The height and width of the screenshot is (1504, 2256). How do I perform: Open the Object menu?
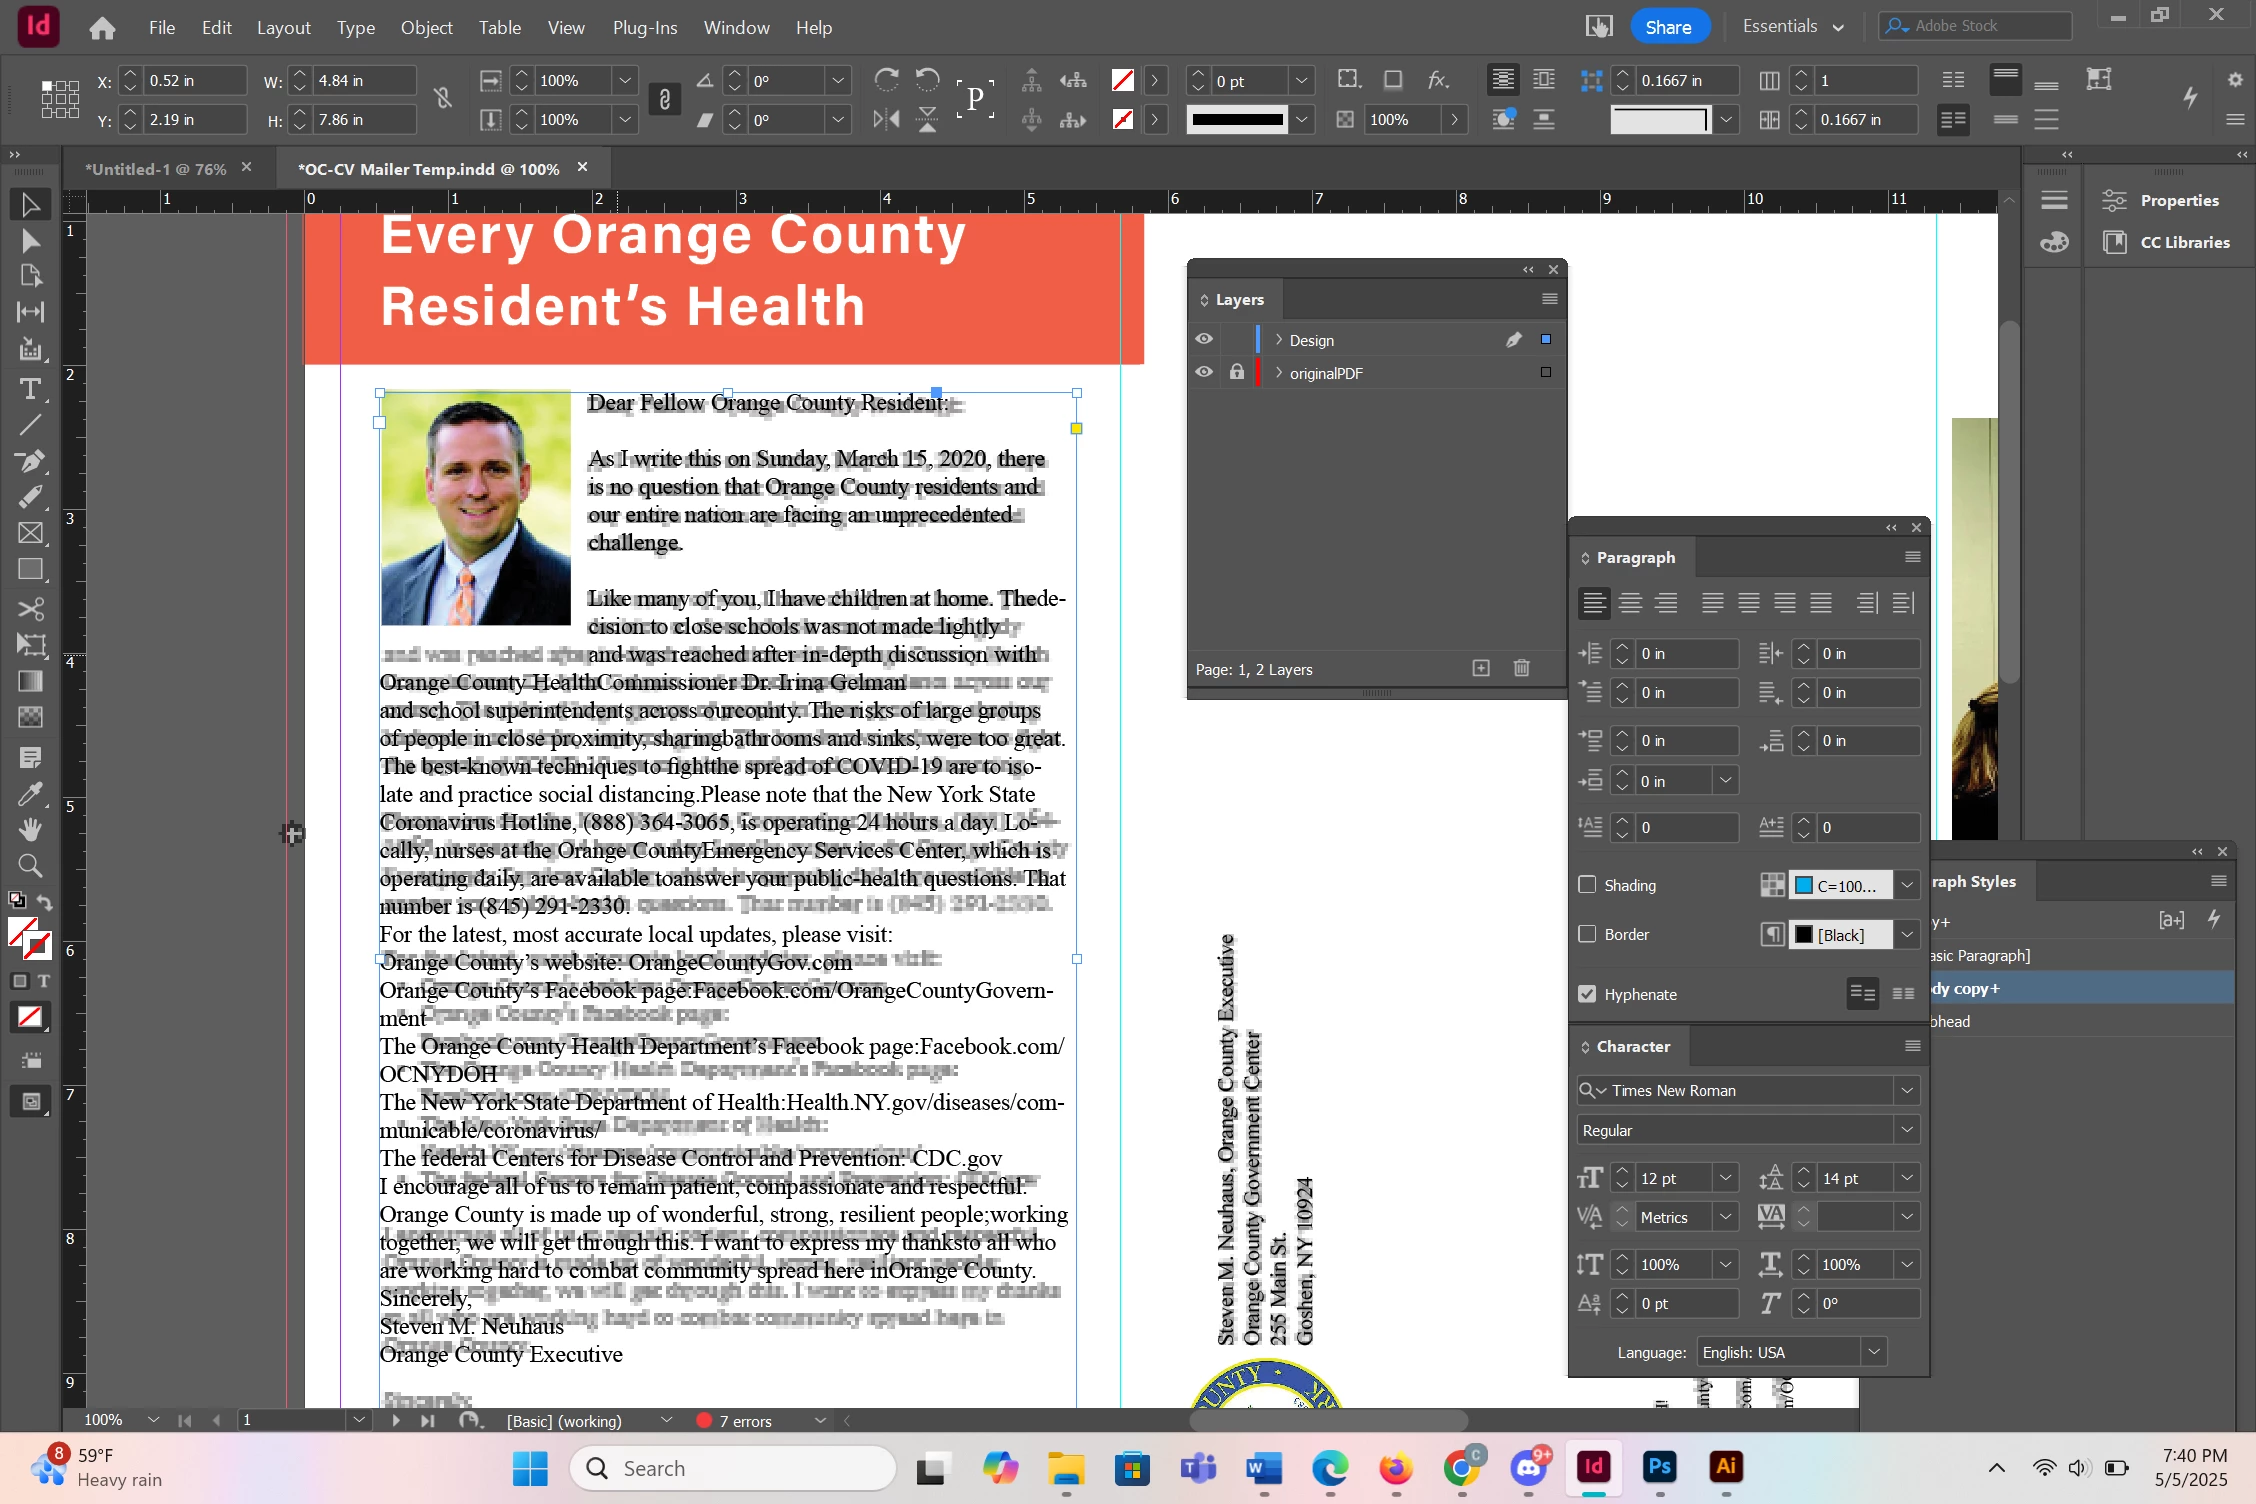(x=426, y=28)
